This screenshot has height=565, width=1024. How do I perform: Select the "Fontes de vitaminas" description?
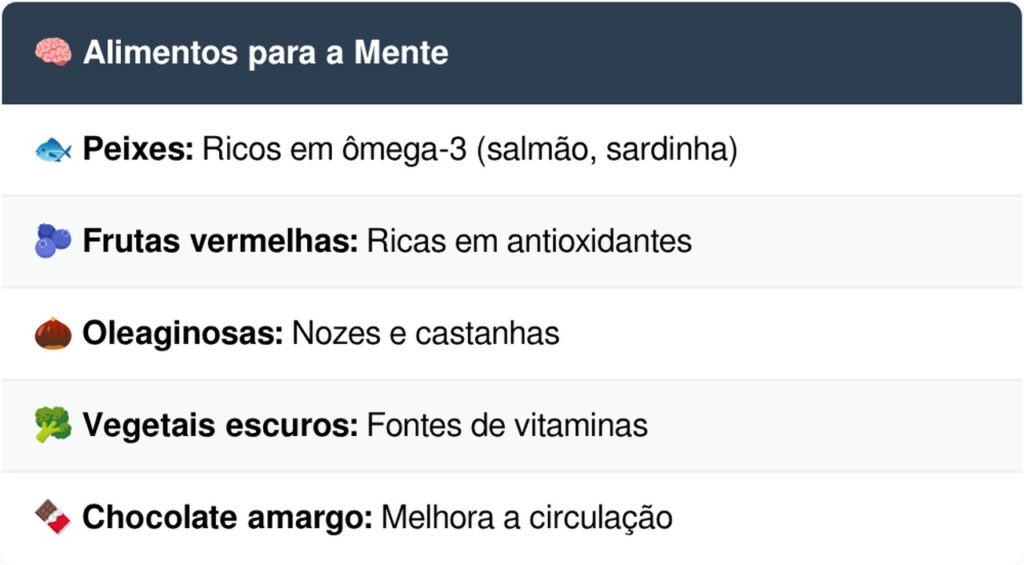coord(507,425)
